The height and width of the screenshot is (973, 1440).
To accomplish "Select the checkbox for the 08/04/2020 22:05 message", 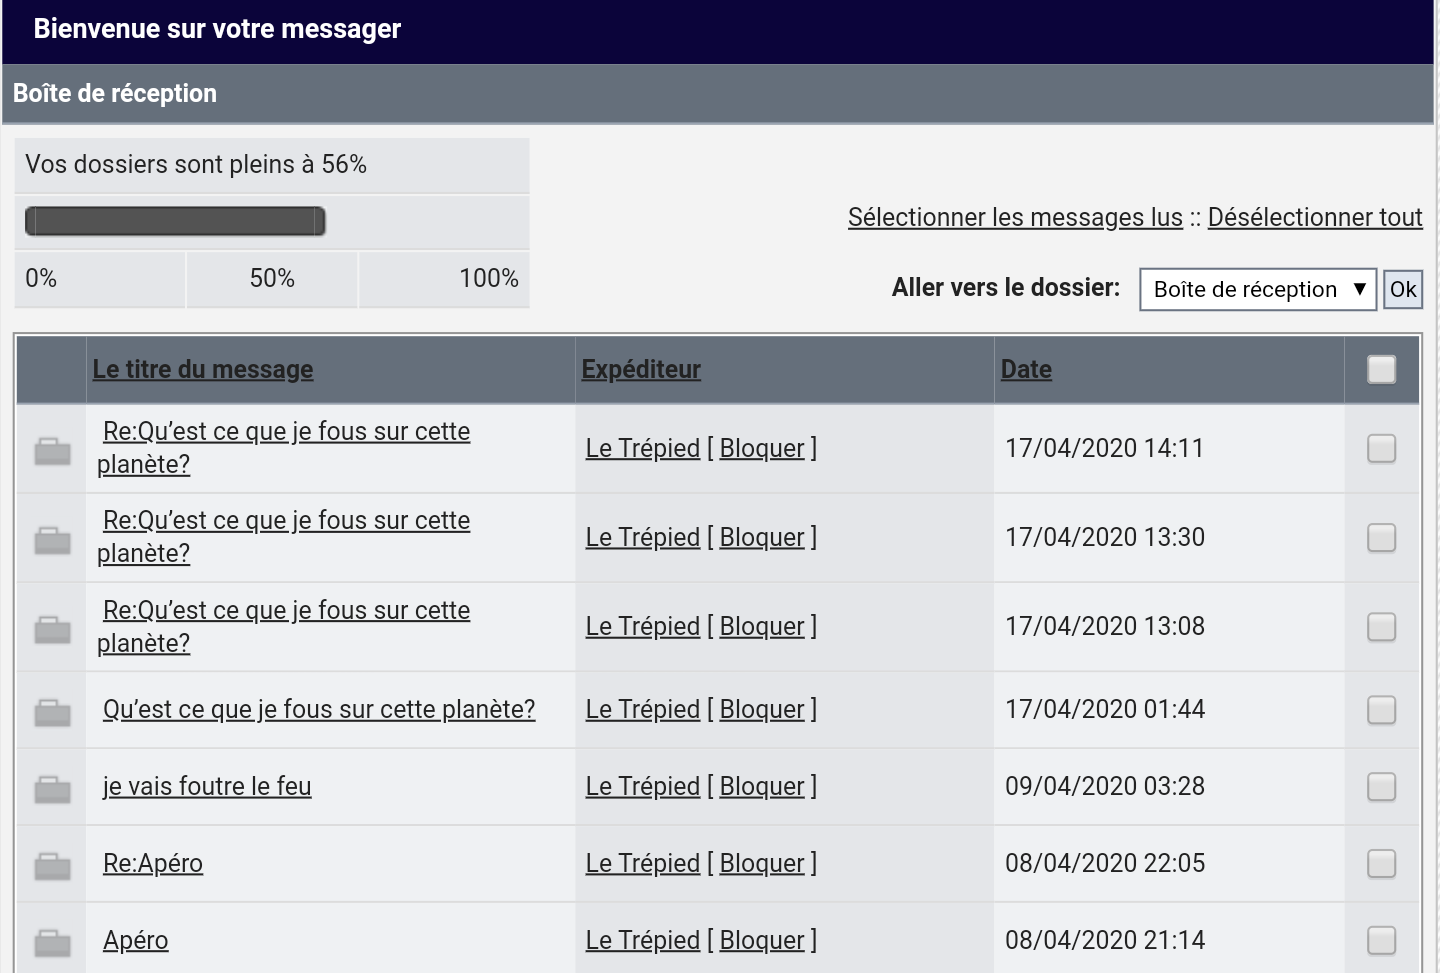I will pos(1381,863).
